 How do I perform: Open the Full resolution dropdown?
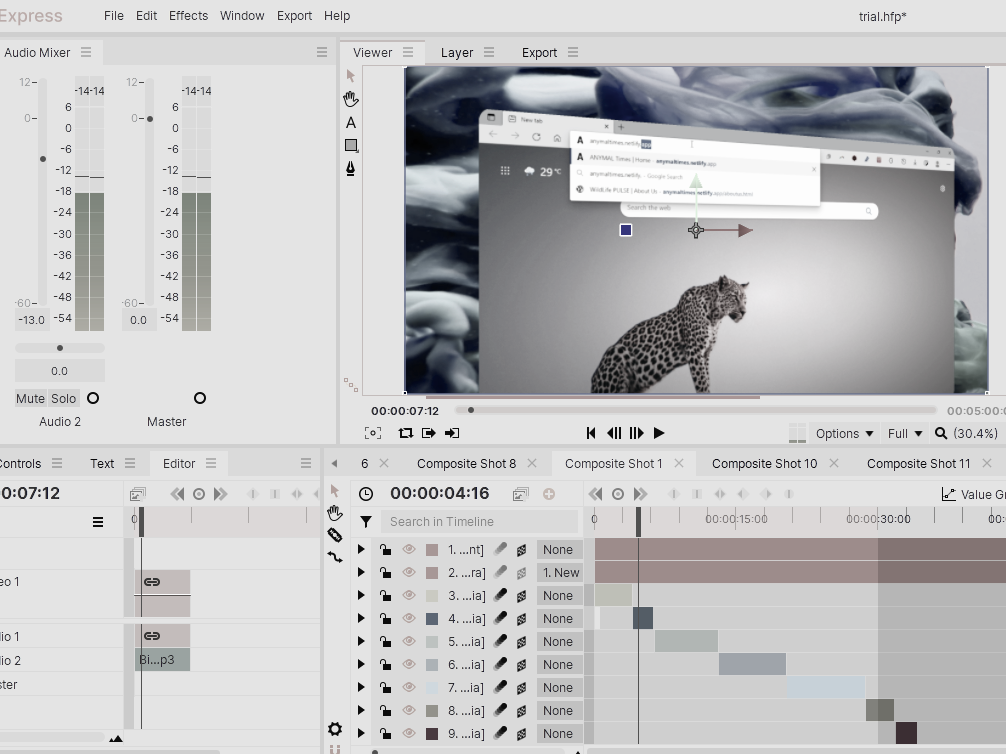tap(905, 433)
